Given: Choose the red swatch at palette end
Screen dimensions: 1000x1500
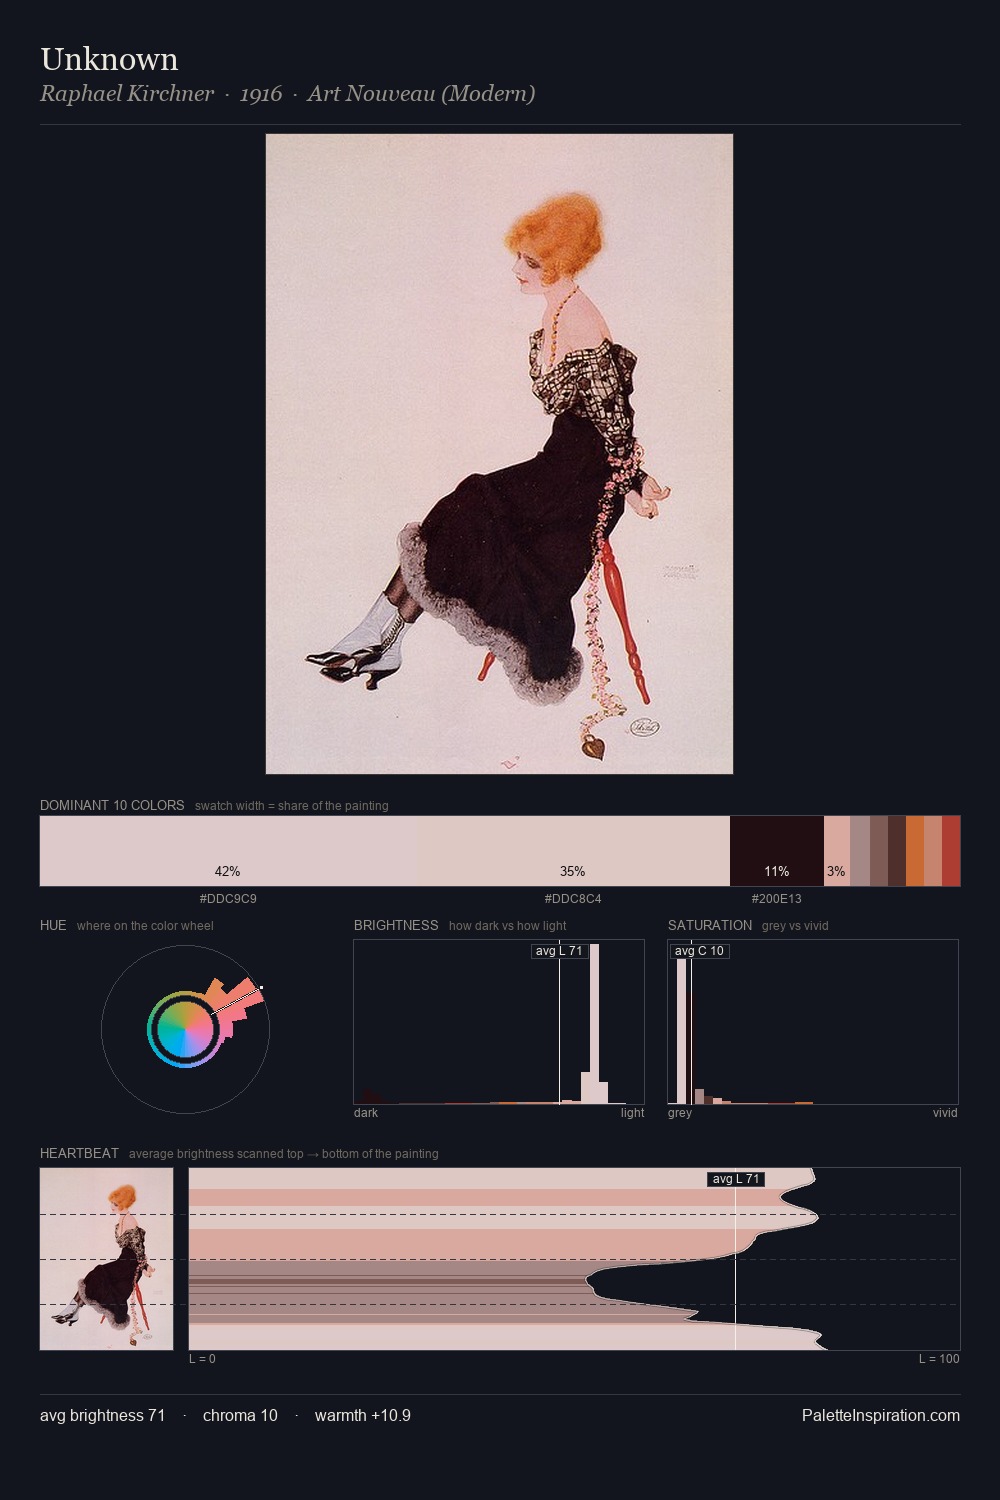Looking at the screenshot, I should click(951, 851).
